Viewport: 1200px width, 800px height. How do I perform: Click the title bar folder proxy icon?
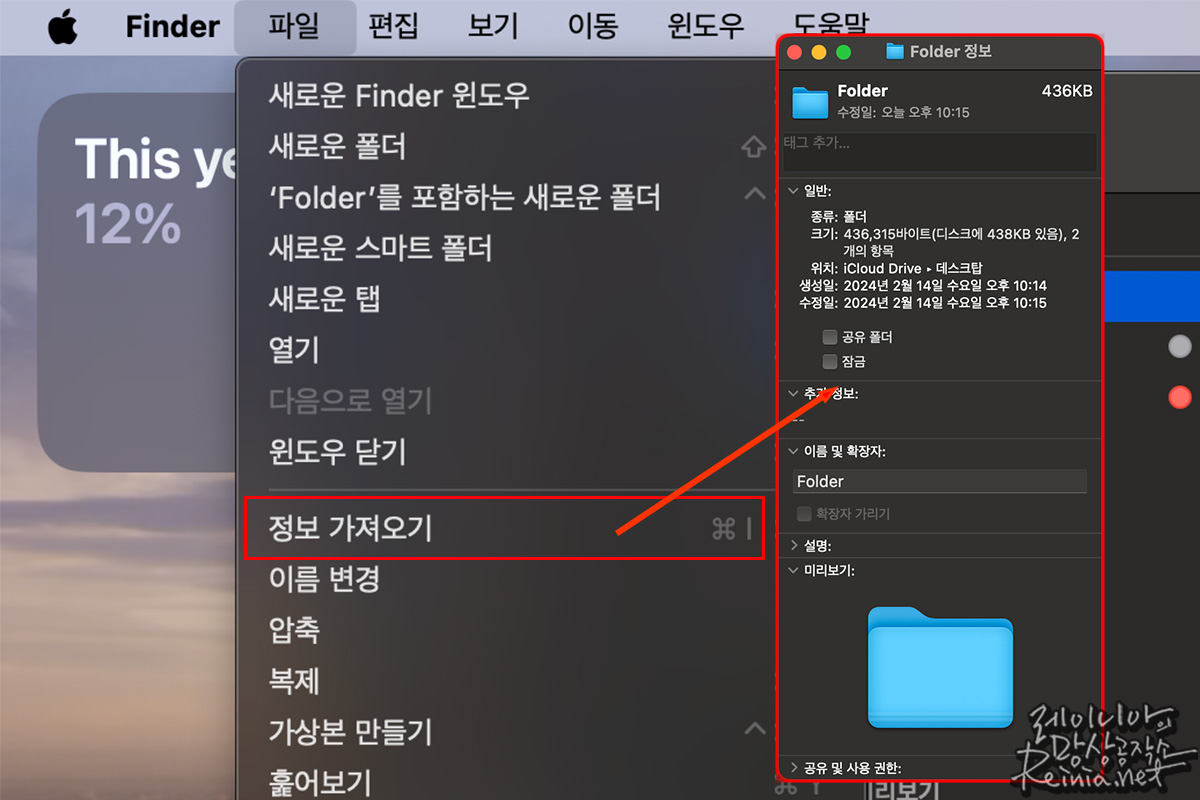click(894, 52)
